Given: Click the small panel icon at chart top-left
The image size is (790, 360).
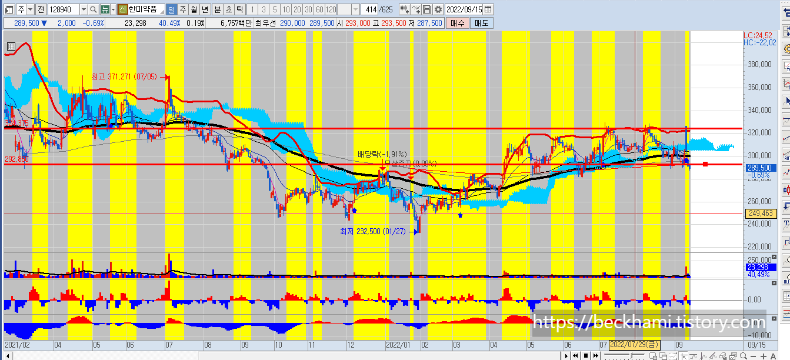Looking at the screenshot, I should 11,47.
